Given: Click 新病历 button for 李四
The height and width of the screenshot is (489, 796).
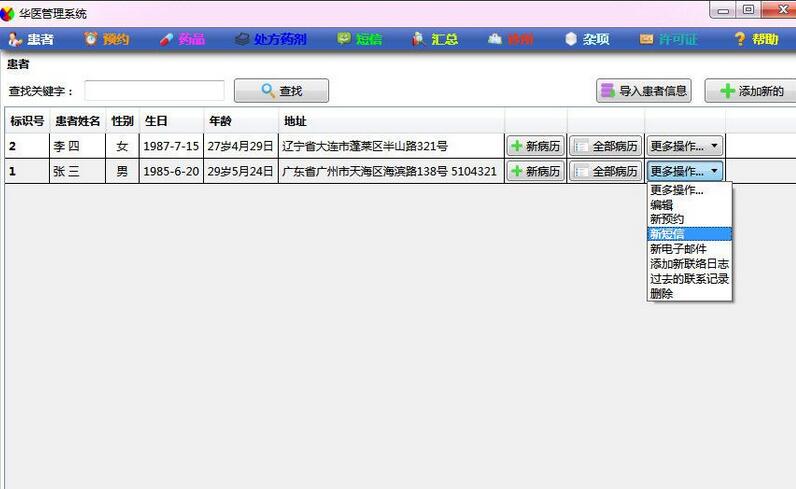Looking at the screenshot, I should [536, 146].
